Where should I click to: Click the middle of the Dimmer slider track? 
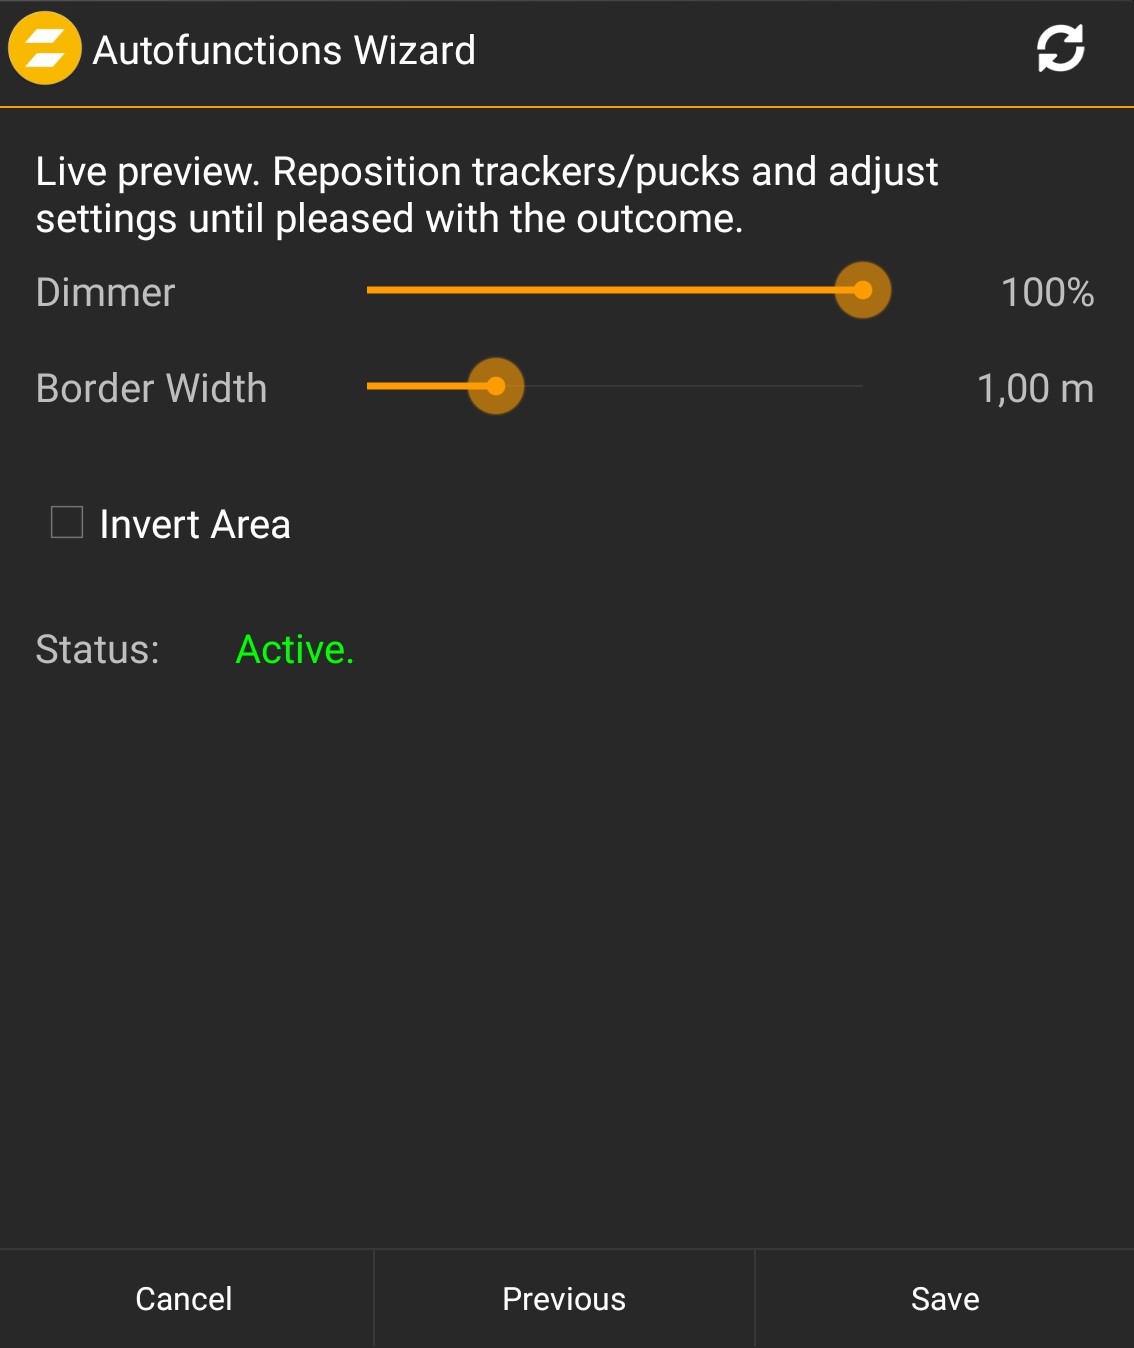pos(614,290)
